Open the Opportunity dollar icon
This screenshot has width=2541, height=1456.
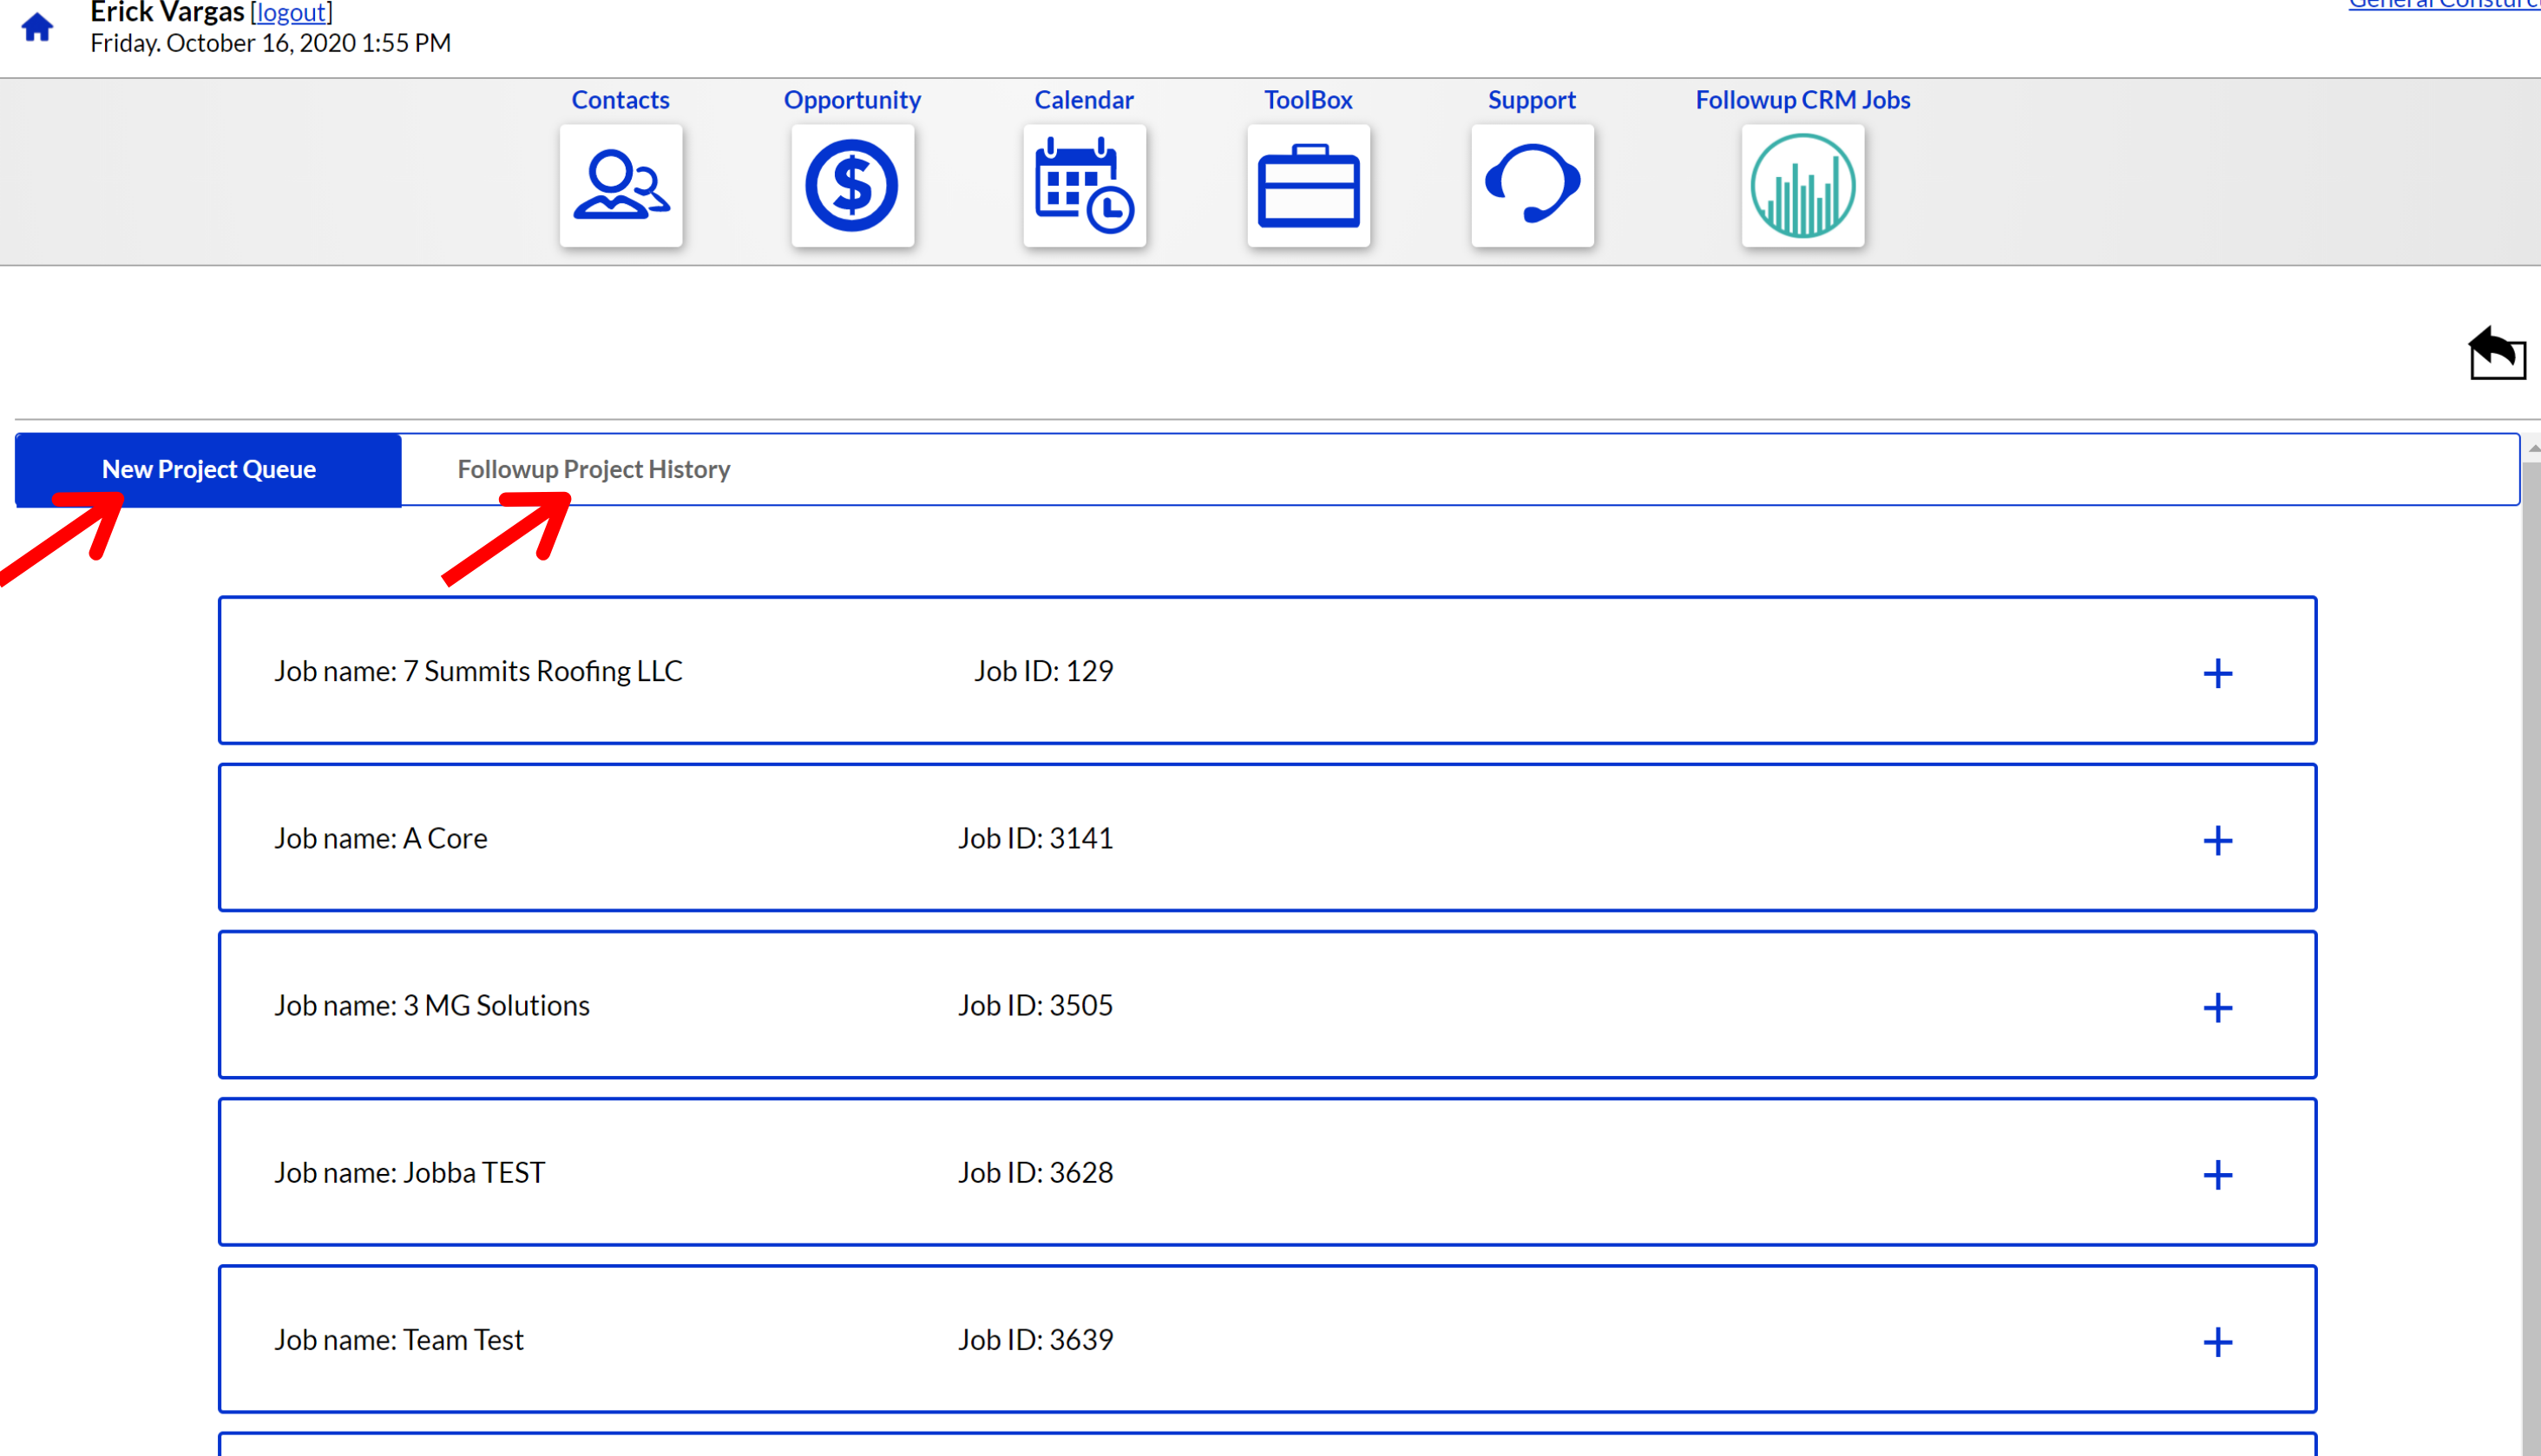(852, 185)
